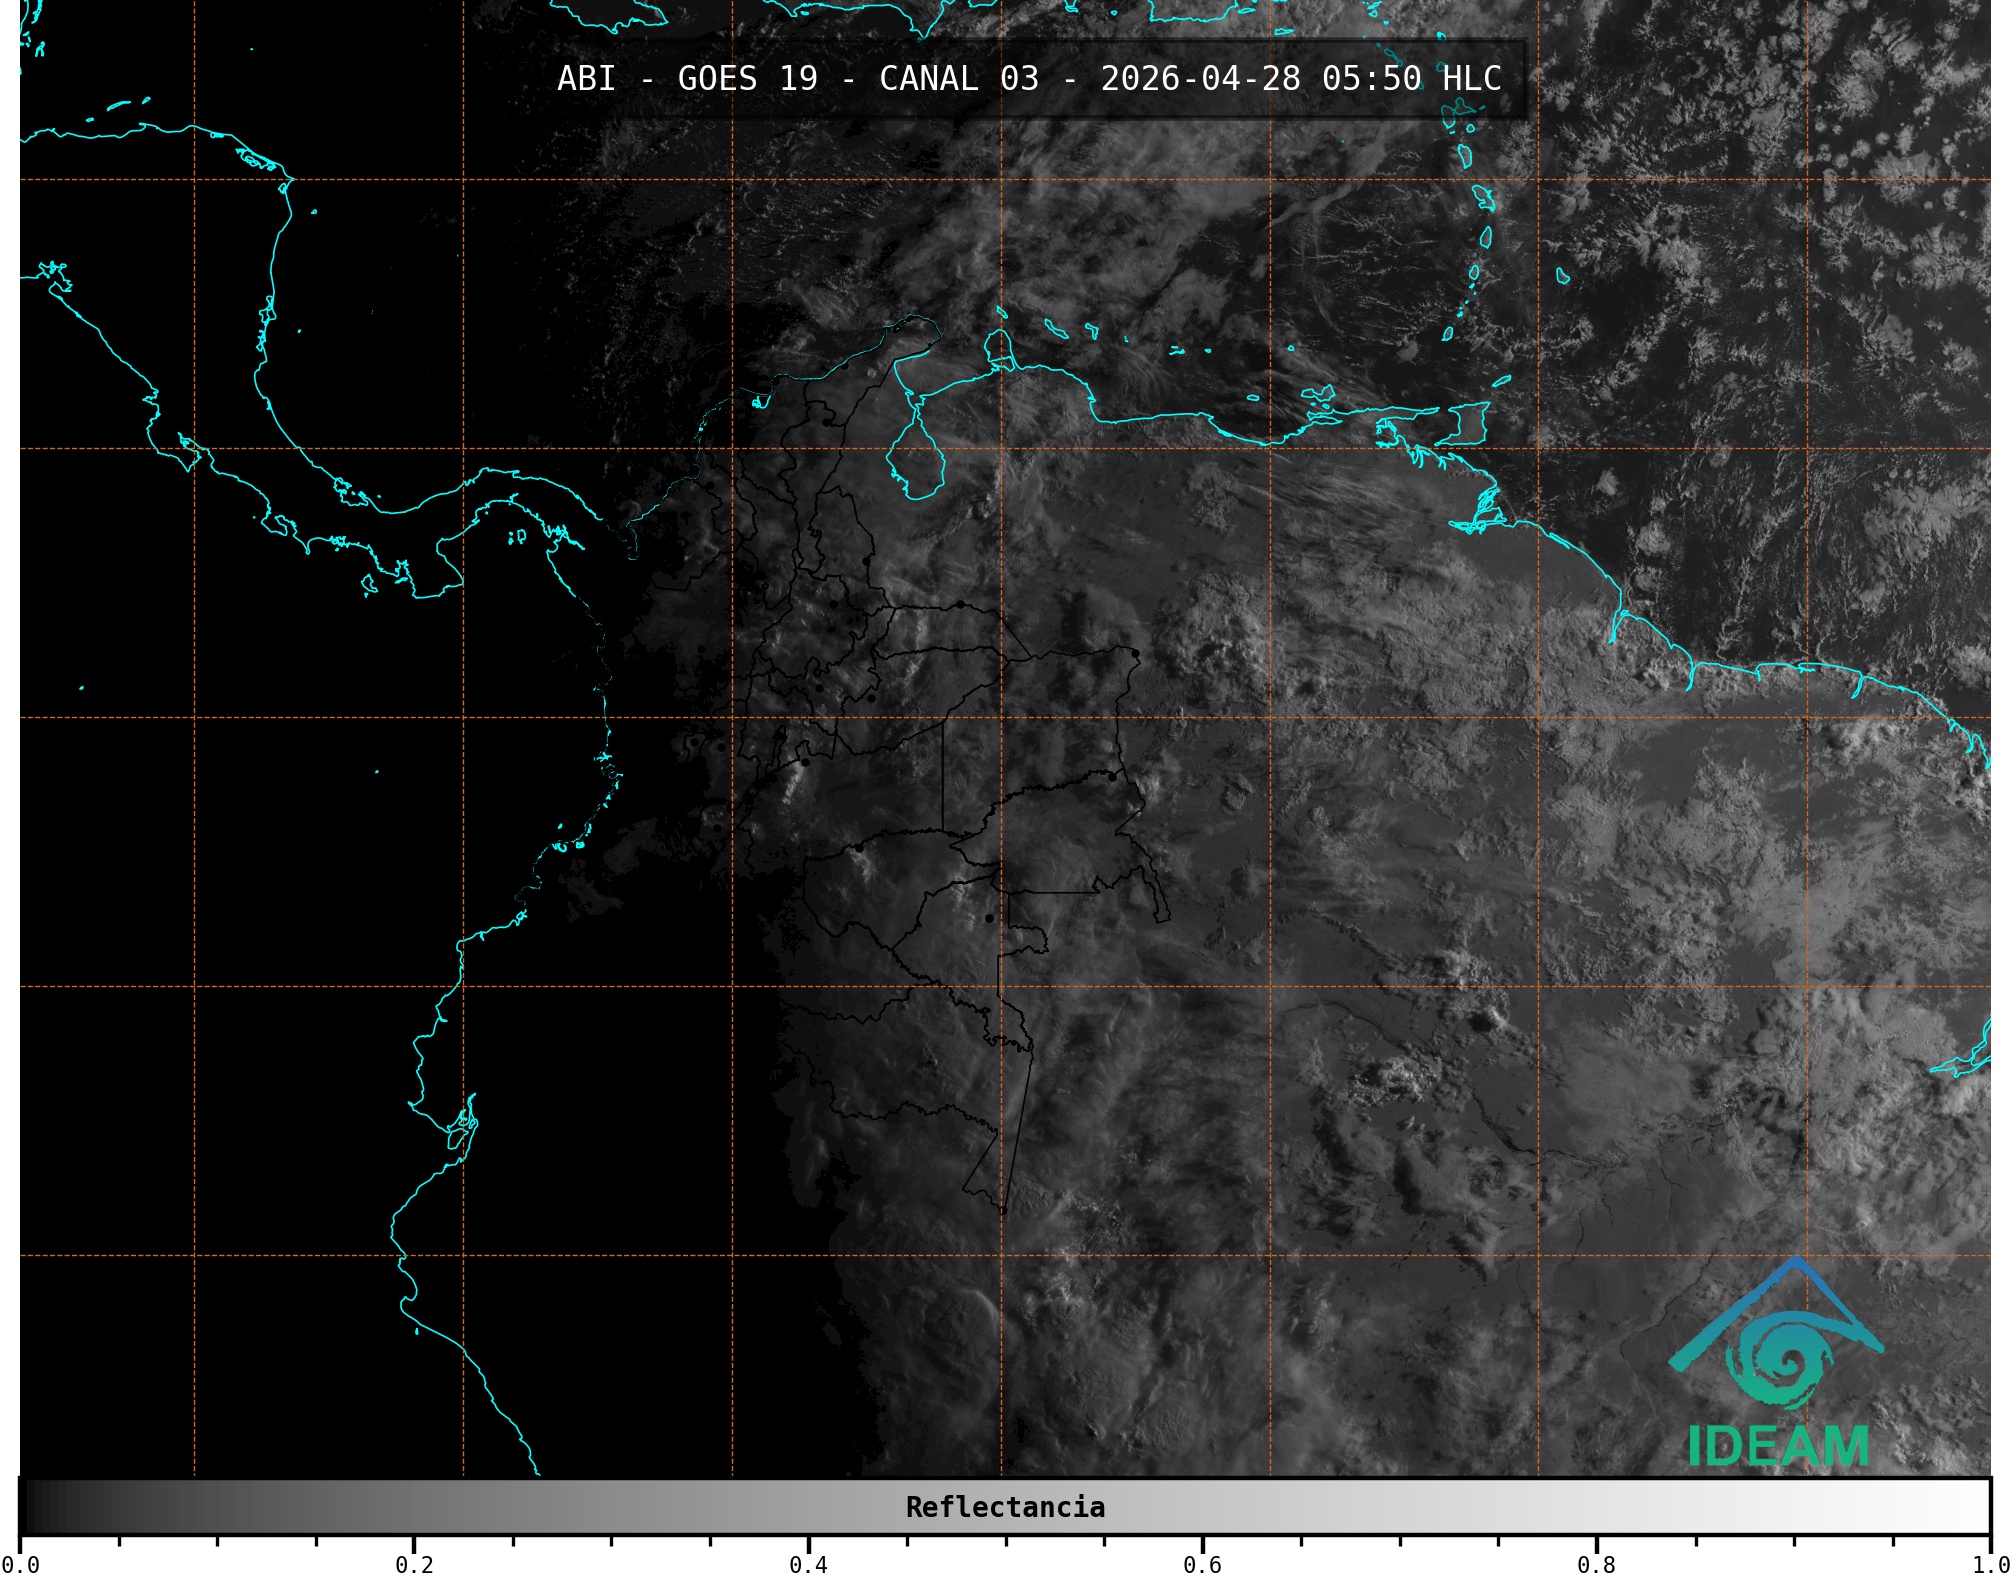Click the Reflectancia colorbar label

[x=1004, y=1507]
